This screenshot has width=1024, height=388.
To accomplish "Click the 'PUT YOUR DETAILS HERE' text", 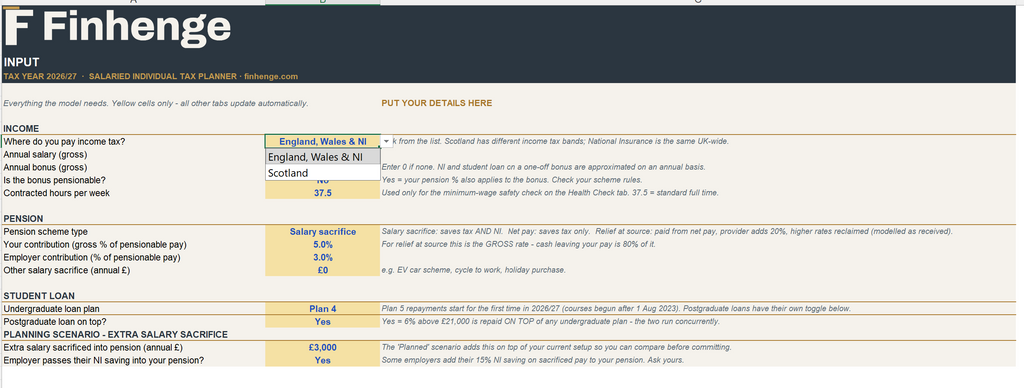I will 437,103.
